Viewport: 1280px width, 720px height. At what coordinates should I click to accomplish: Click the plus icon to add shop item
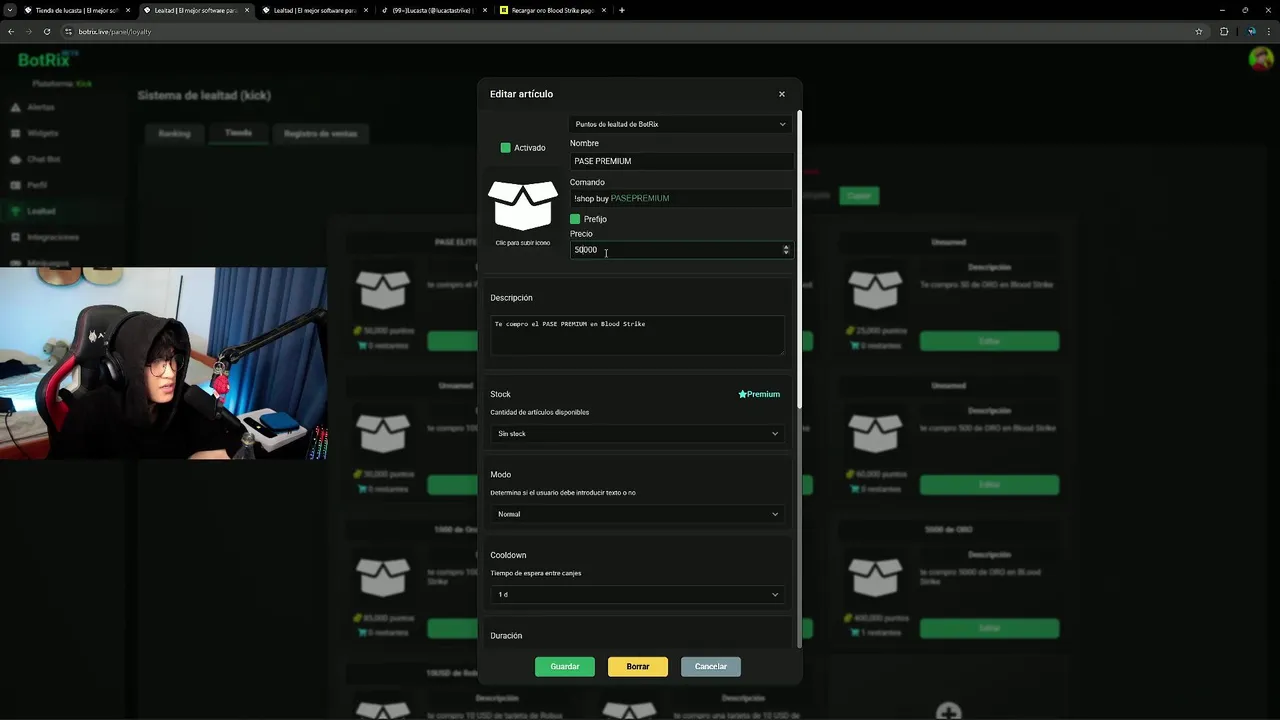(948, 711)
